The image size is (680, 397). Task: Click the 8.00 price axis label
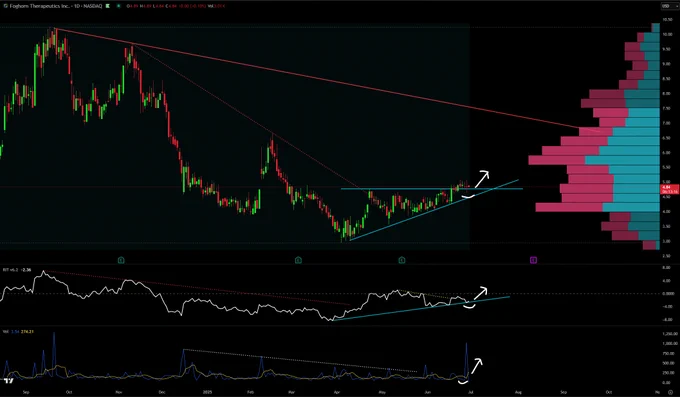tap(667, 93)
